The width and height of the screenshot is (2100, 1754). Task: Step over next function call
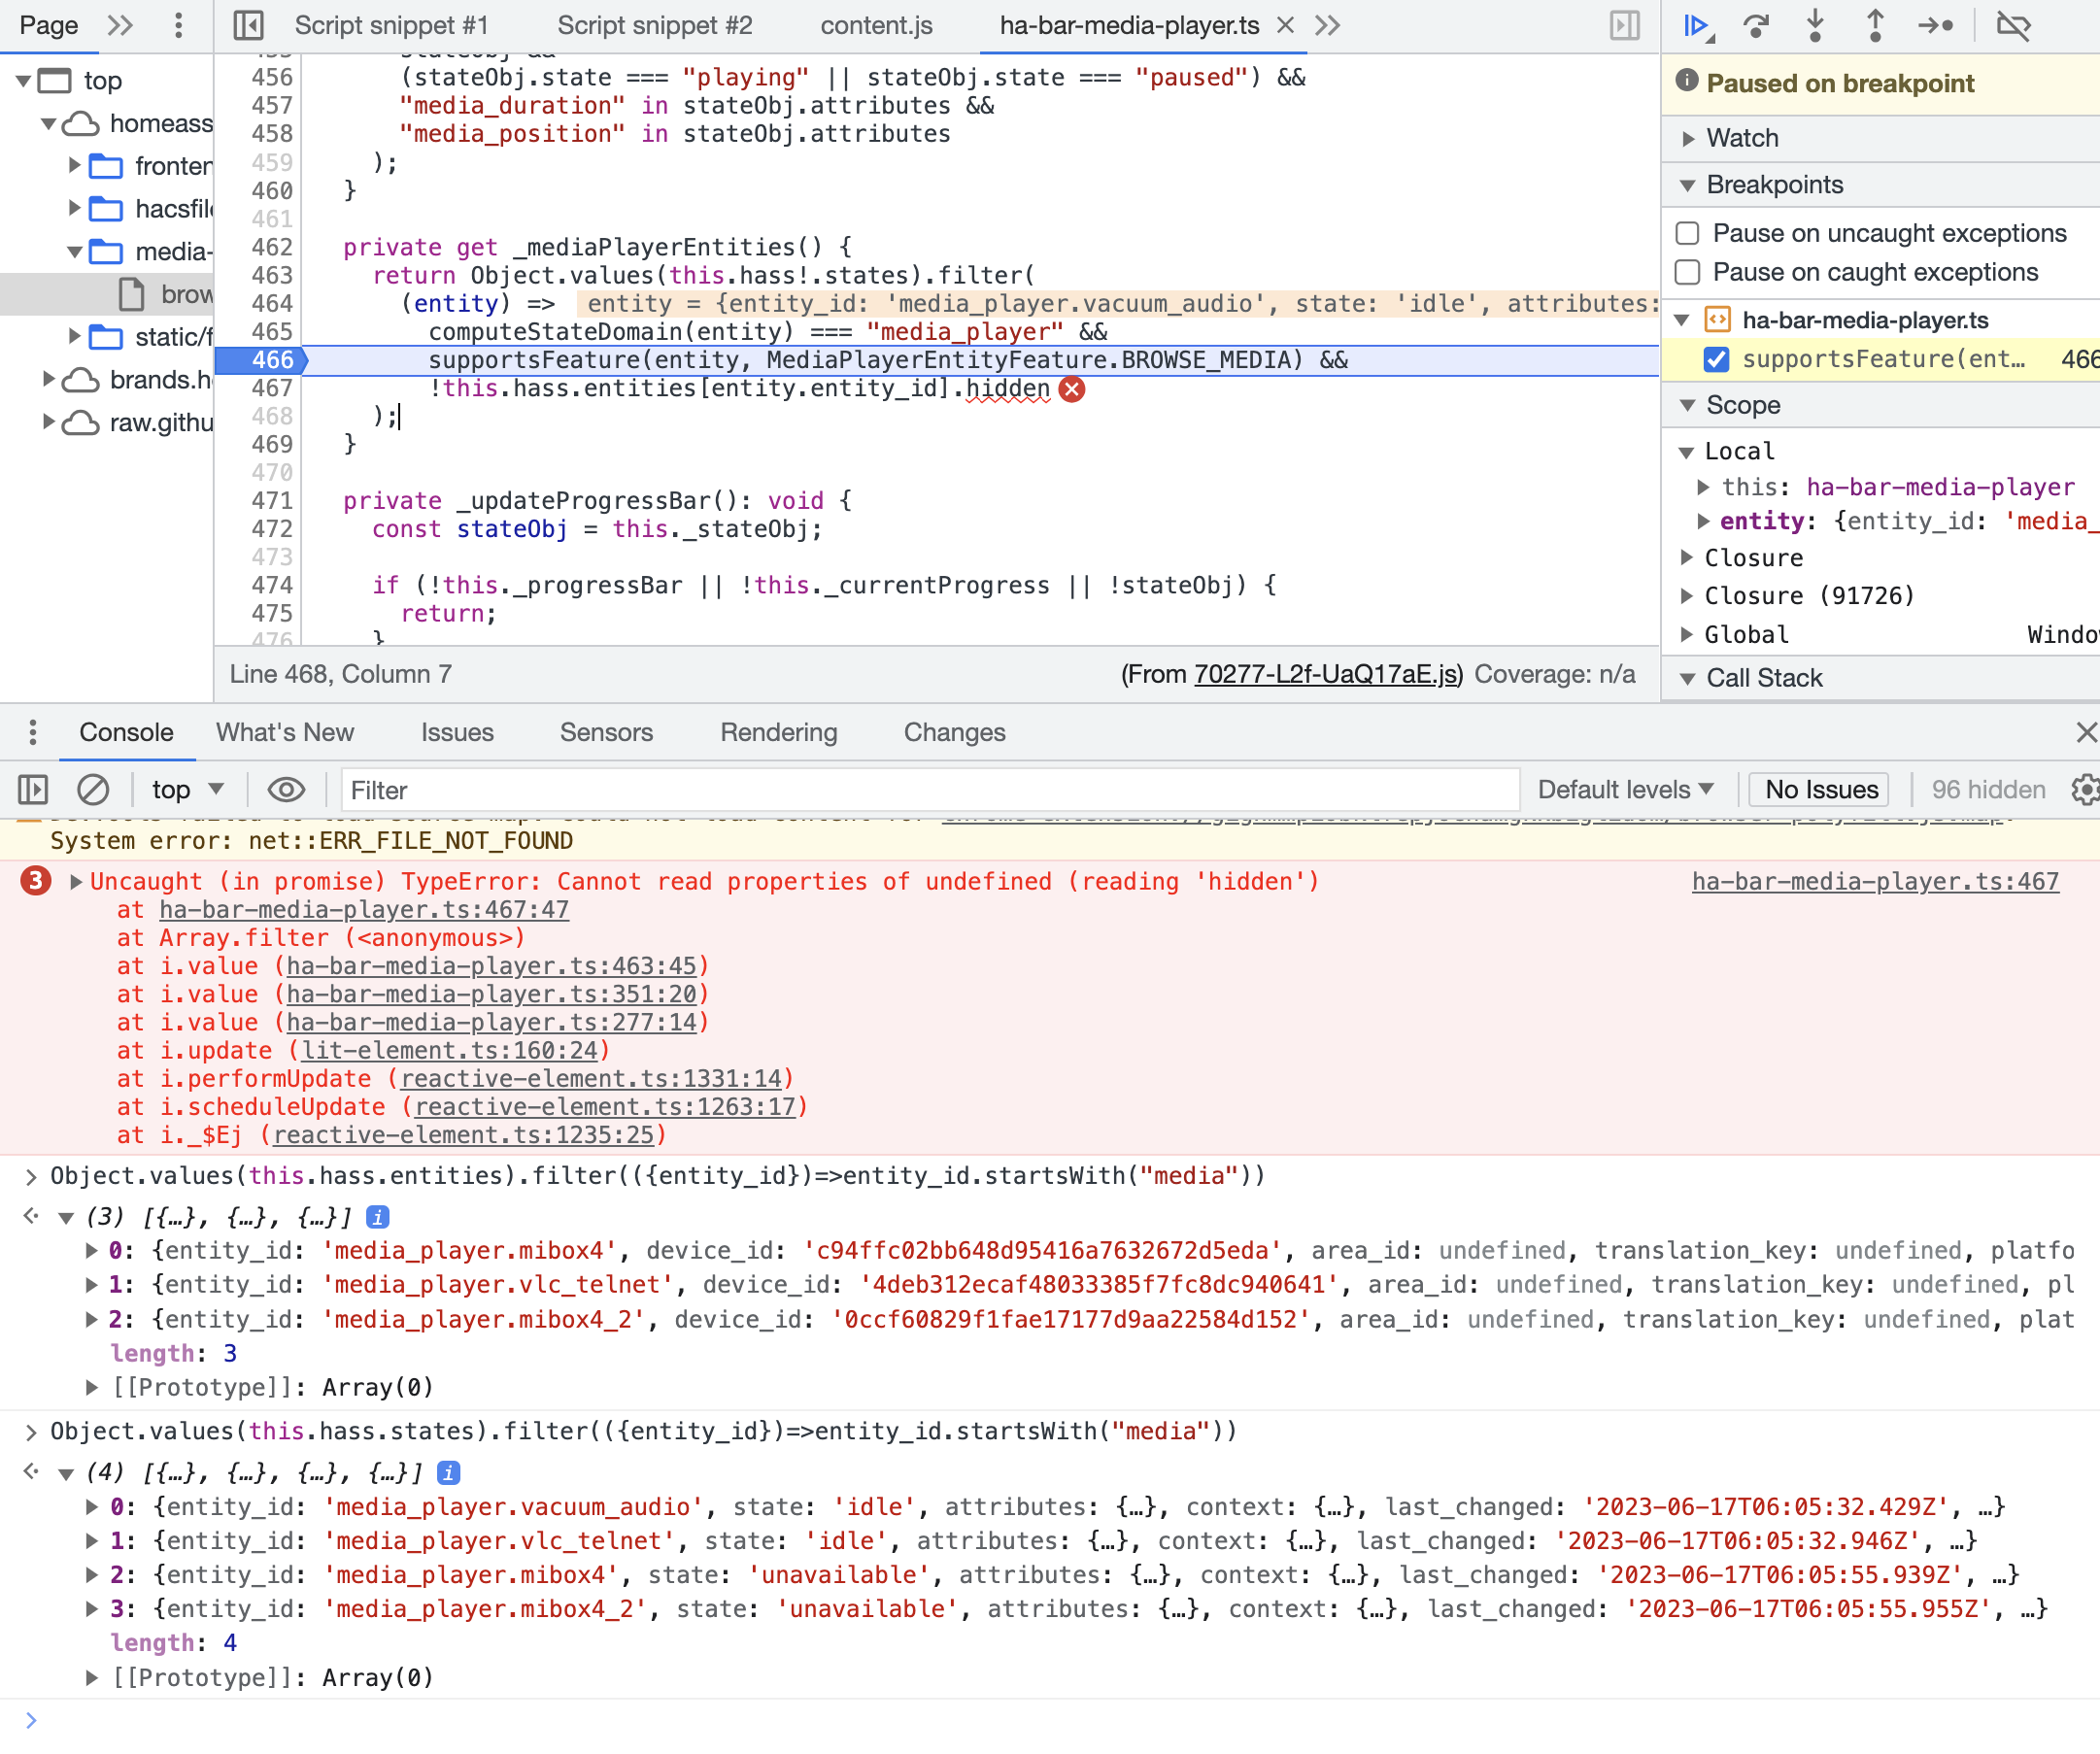pyautogui.click(x=1757, y=27)
